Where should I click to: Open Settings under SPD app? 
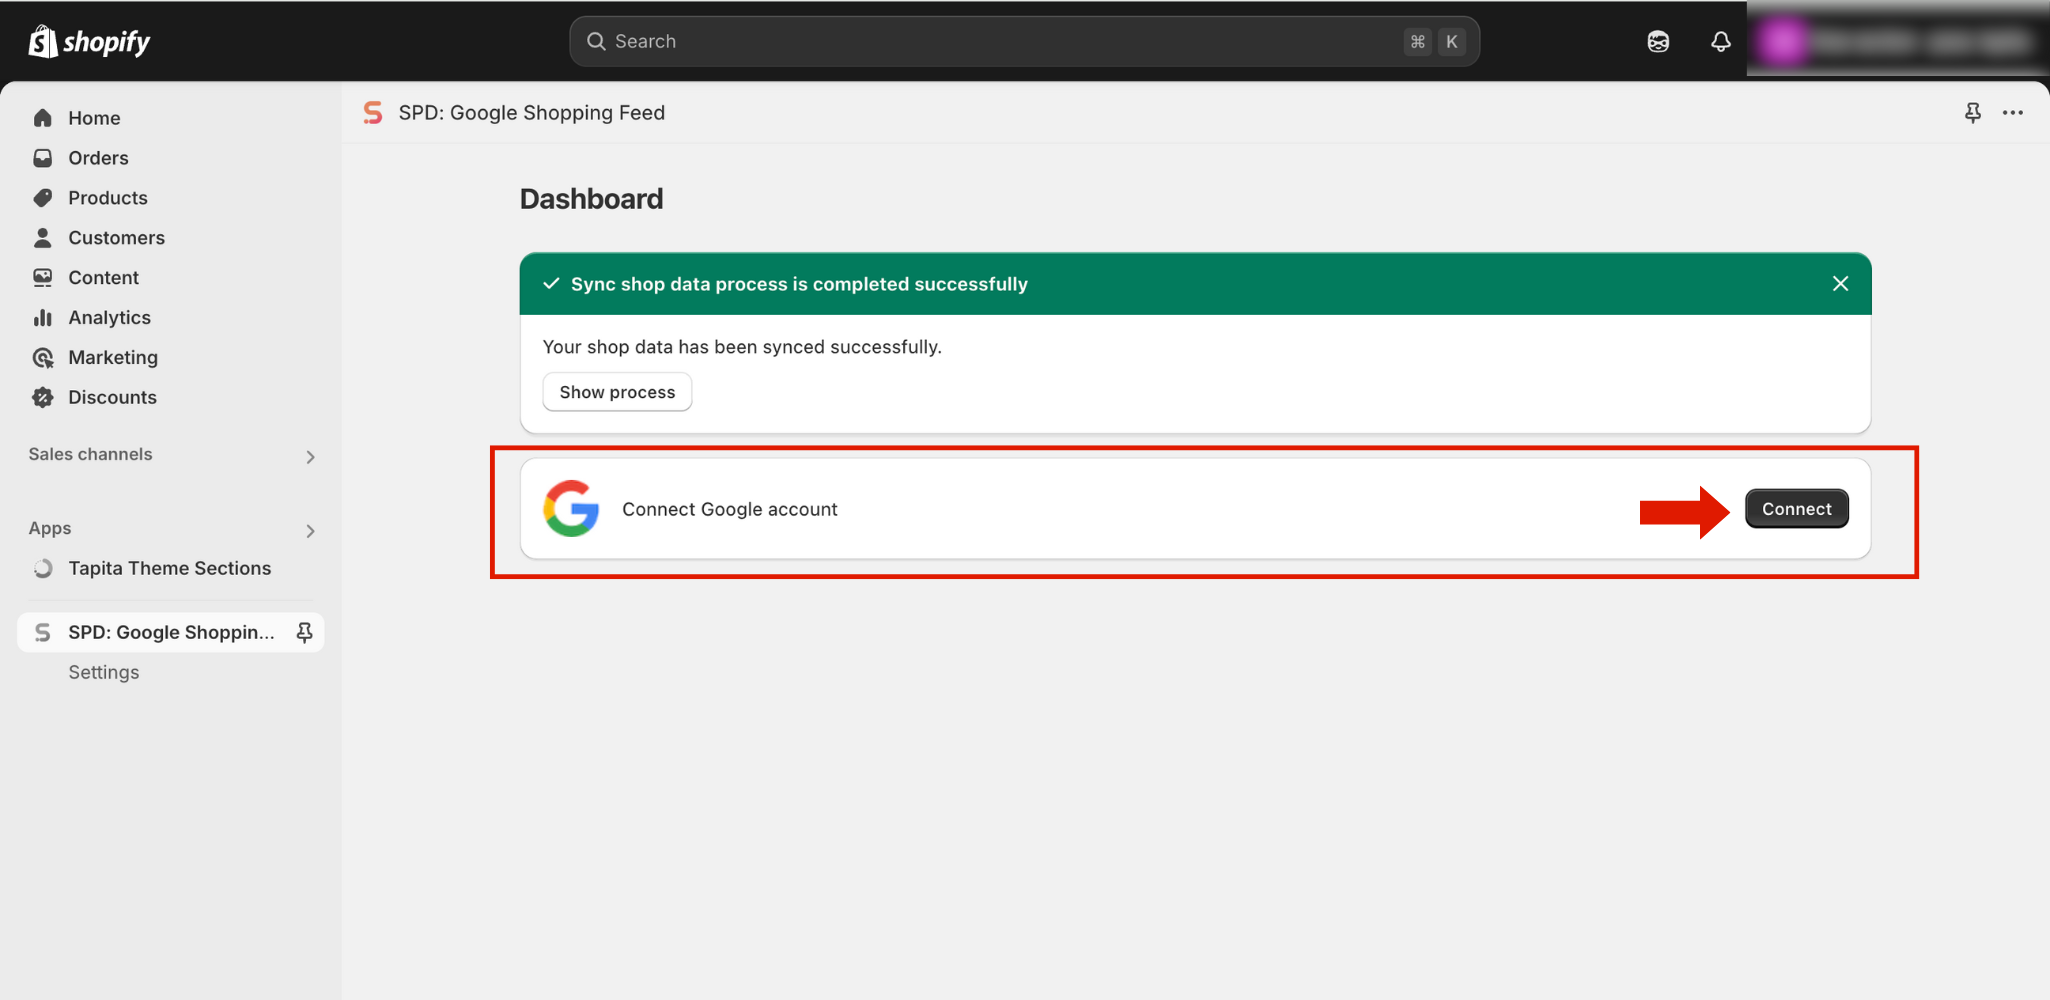[104, 672]
